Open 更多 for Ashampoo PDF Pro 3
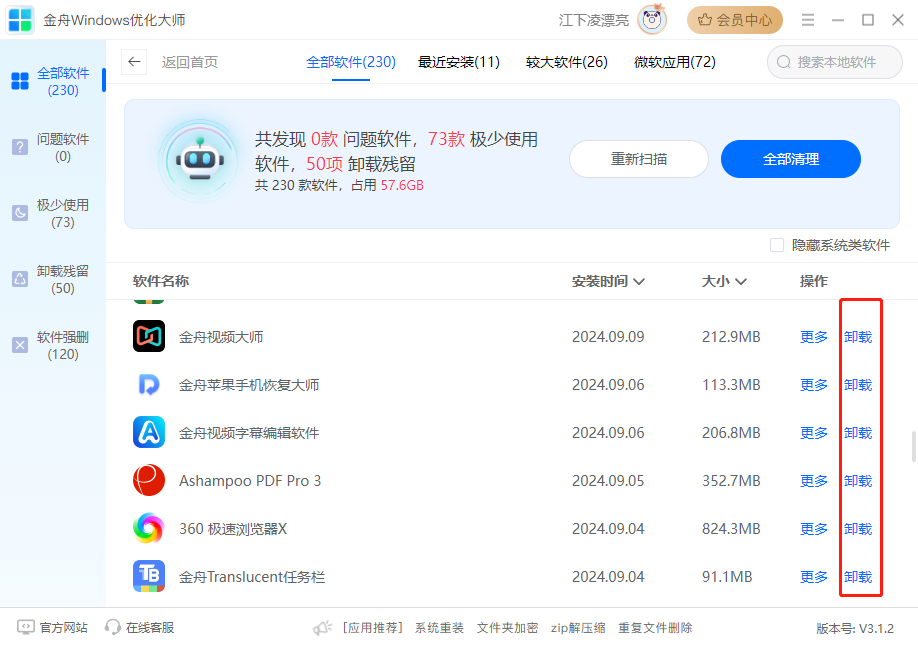Viewport: 918px width, 647px height. tap(814, 481)
